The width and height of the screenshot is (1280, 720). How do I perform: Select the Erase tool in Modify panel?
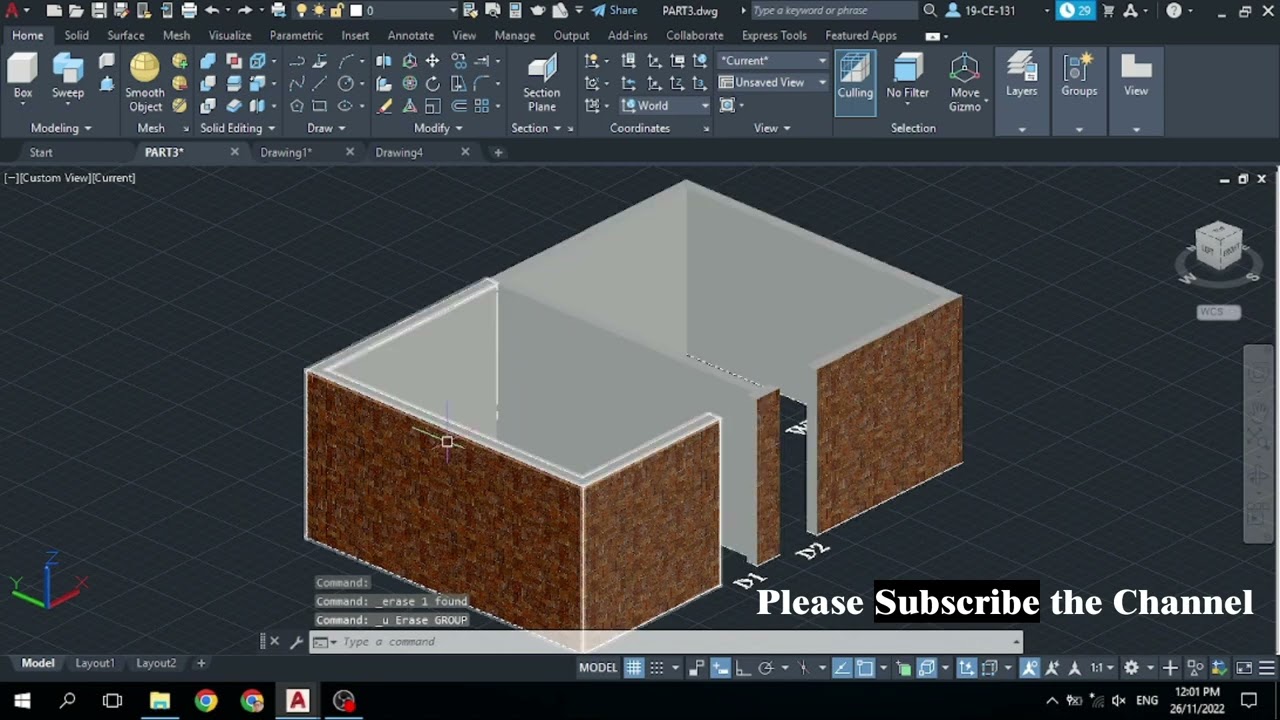tap(384, 106)
